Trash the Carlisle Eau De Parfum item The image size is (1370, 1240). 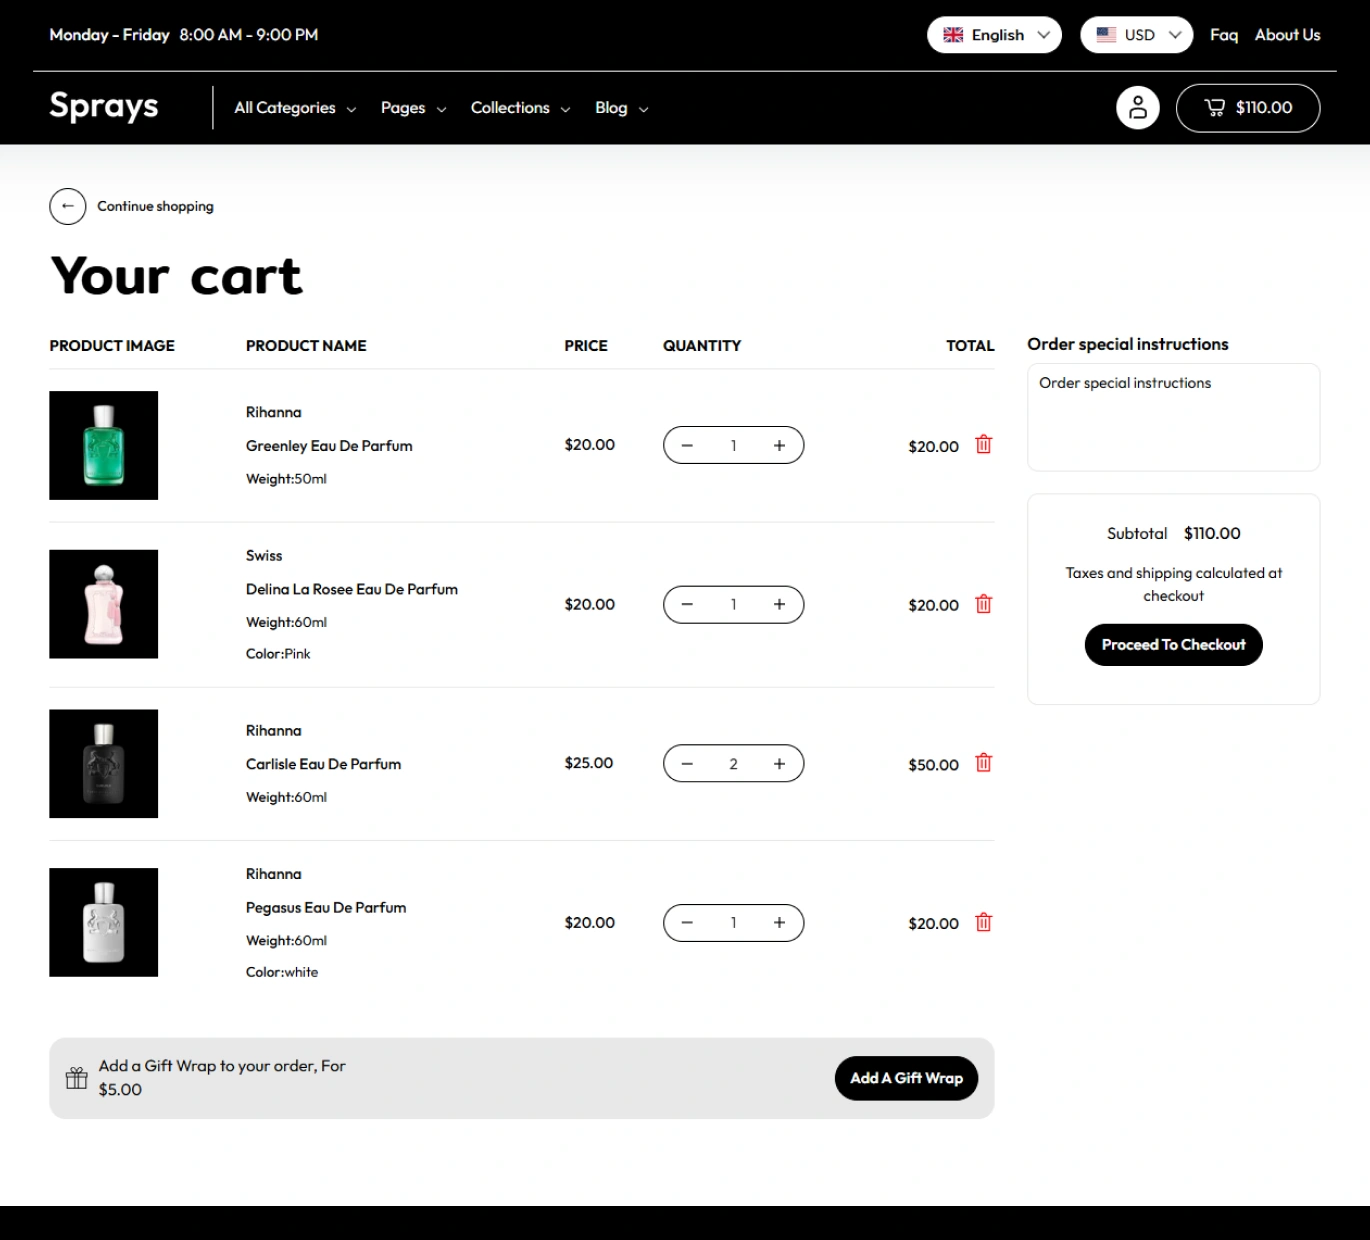click(x=984, y=763)
